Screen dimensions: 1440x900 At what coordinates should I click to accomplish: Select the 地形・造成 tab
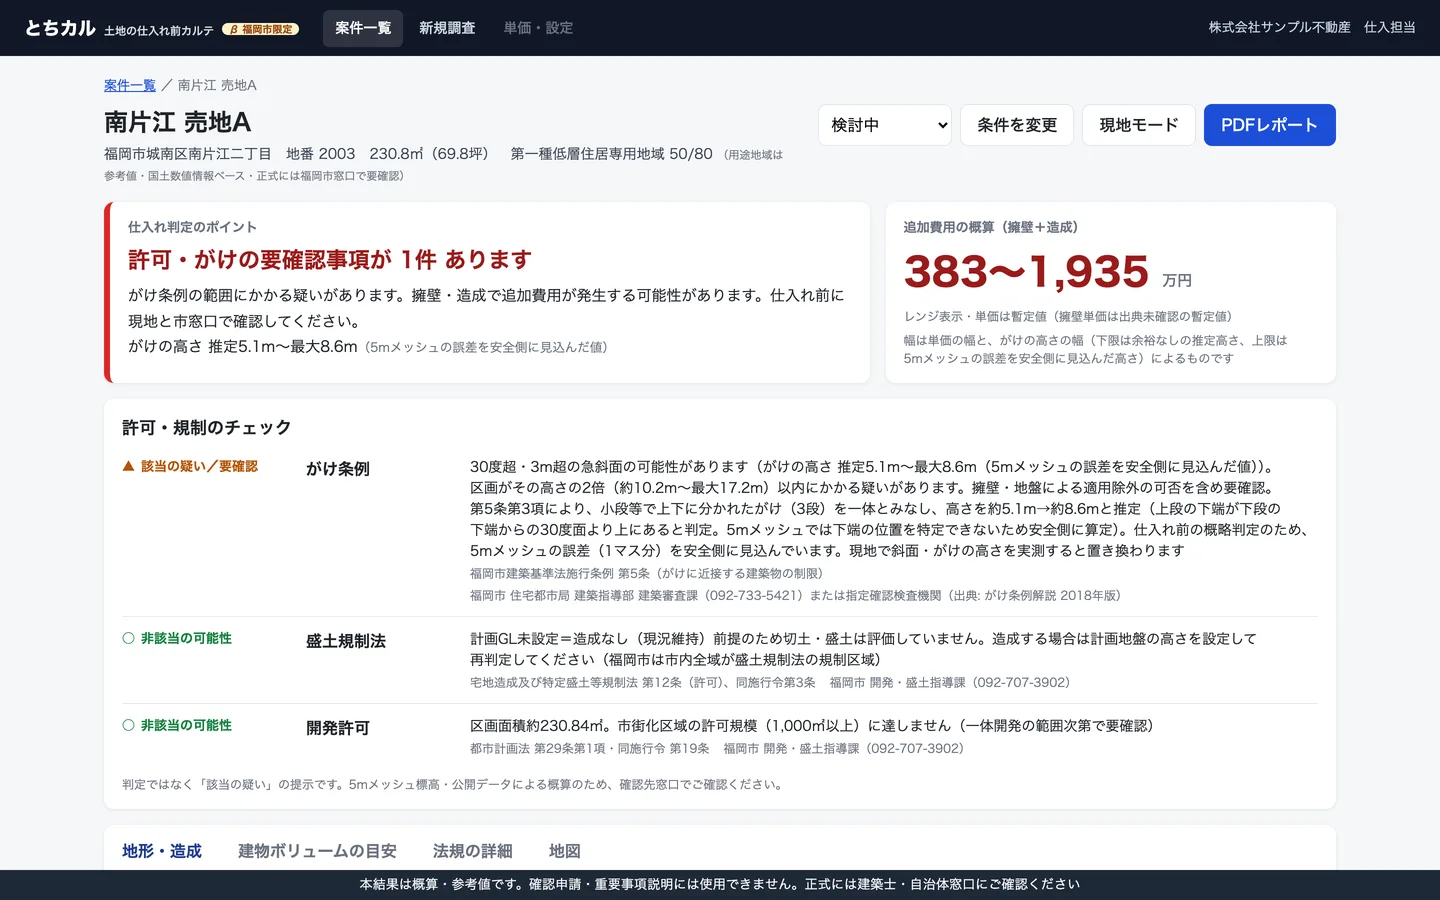click(x=162, y=851)
